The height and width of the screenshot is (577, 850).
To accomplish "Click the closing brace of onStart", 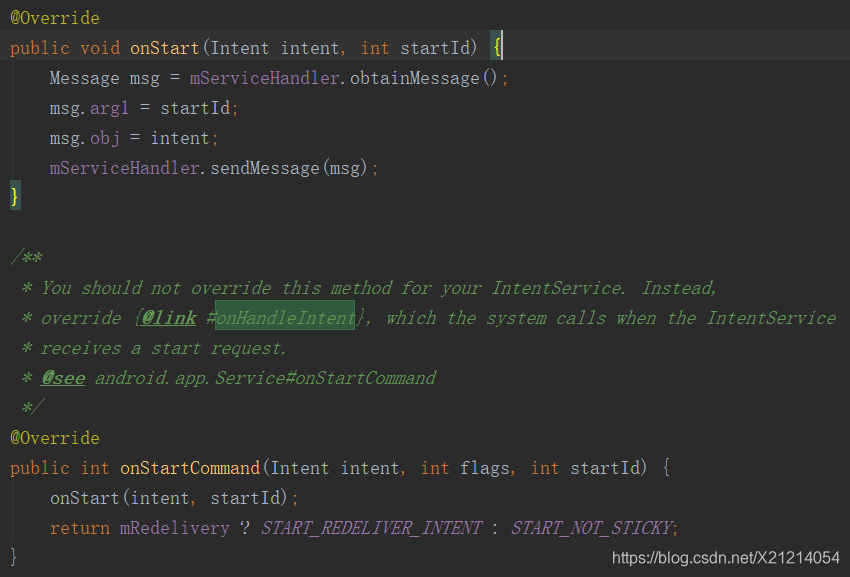I will 13,196.
